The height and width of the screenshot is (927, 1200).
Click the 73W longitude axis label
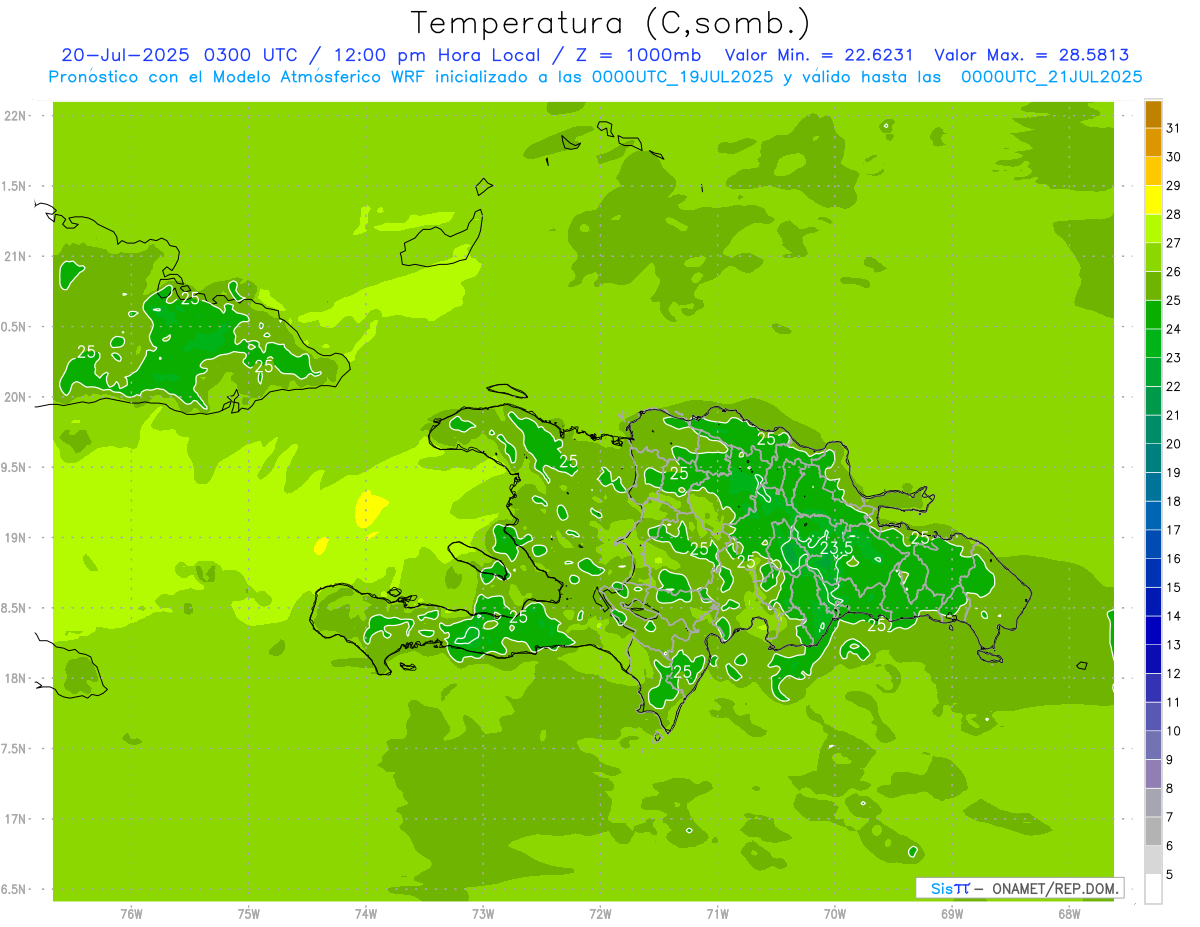point(483,913)
